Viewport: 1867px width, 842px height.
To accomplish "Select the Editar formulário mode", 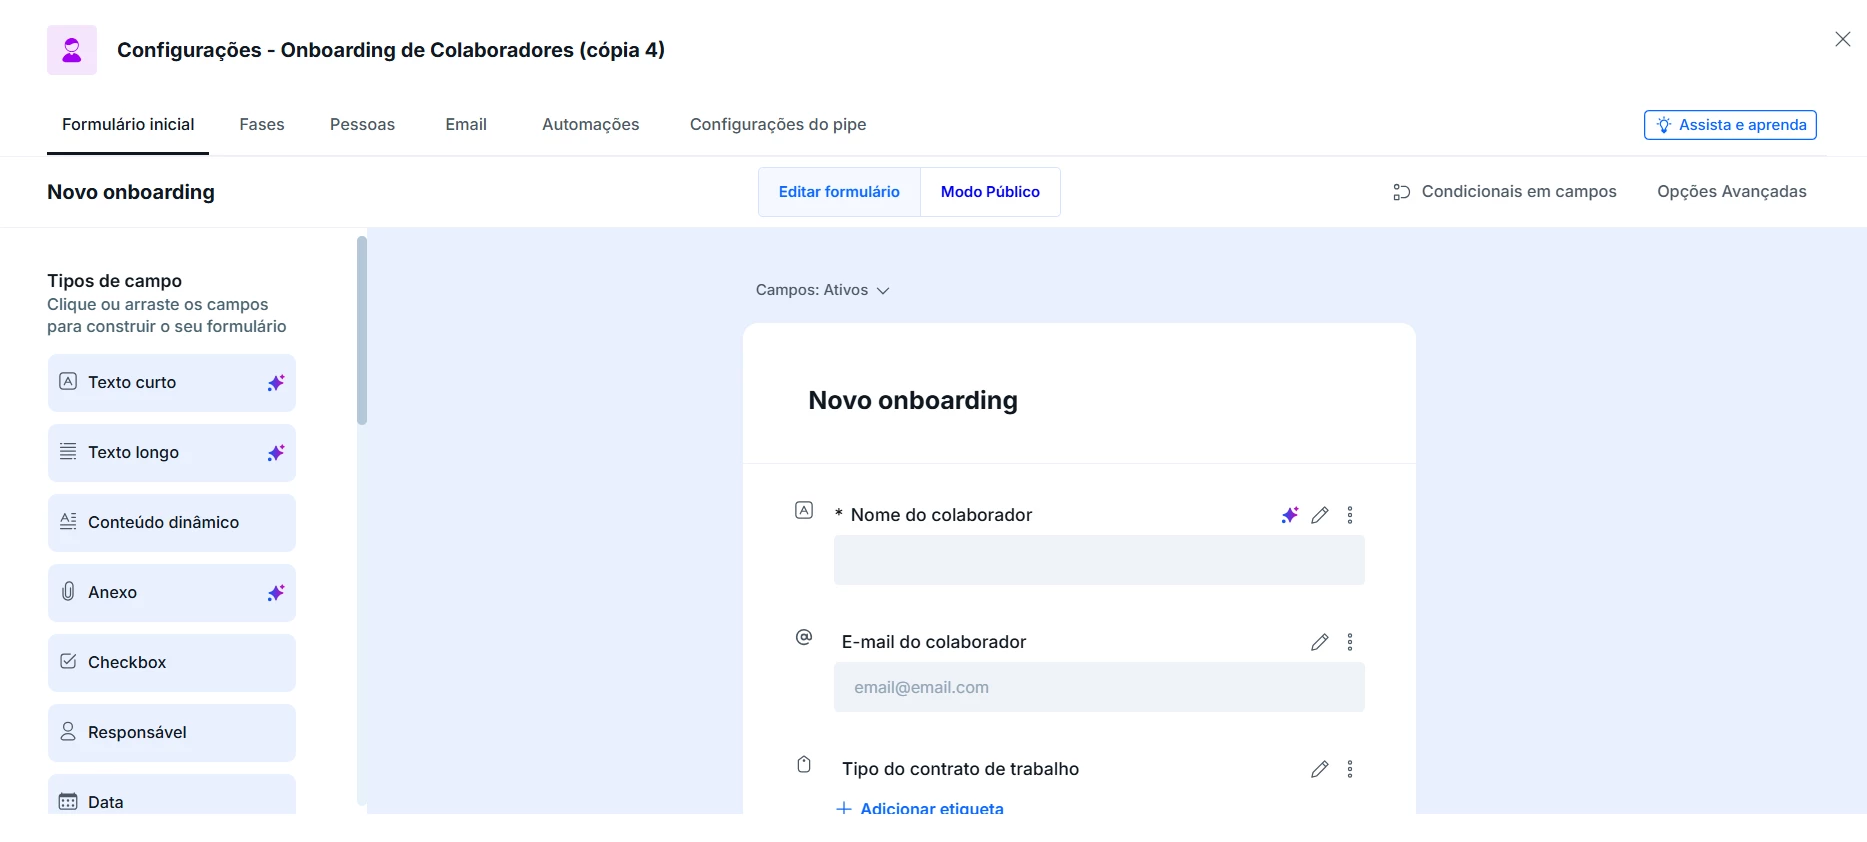I will coord(839,192).
